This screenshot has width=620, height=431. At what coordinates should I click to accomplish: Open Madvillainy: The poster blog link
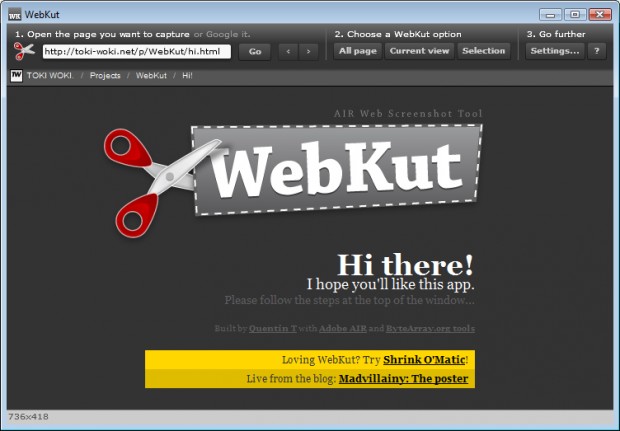coord(403,379)
